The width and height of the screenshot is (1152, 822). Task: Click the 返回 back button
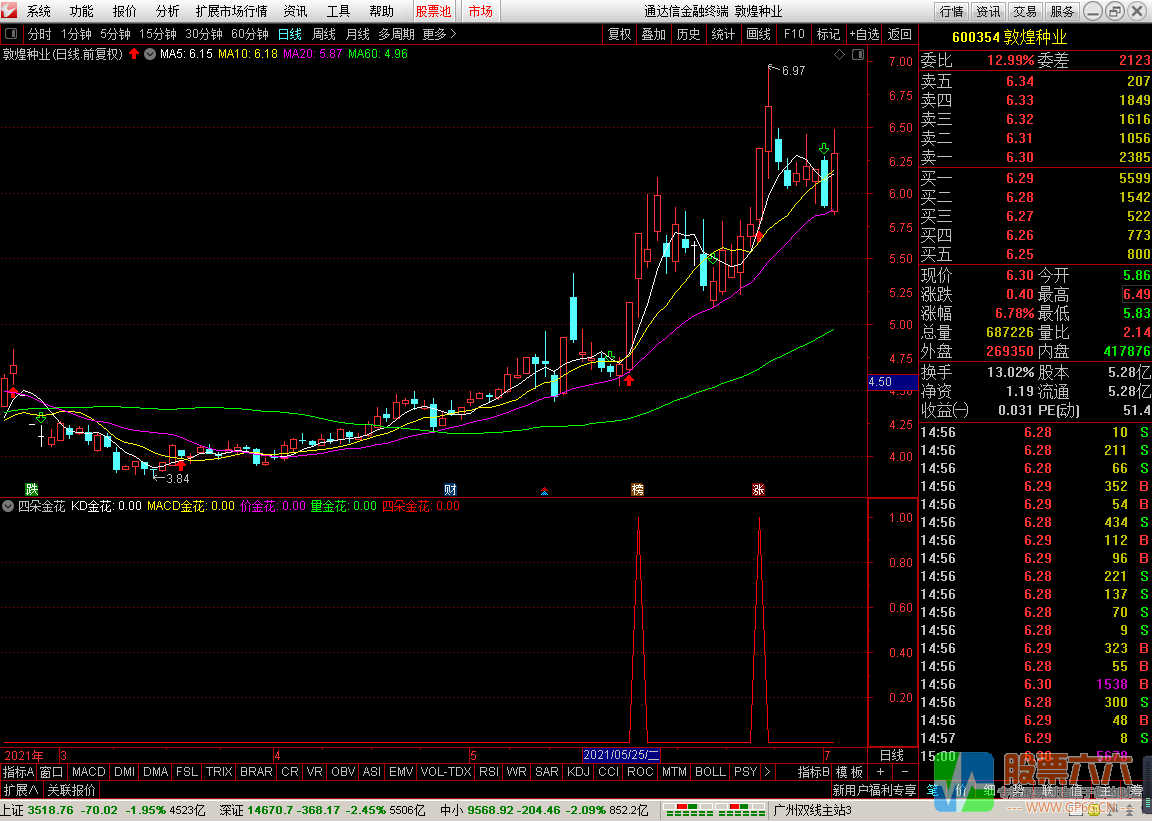(x=899, y=34)
